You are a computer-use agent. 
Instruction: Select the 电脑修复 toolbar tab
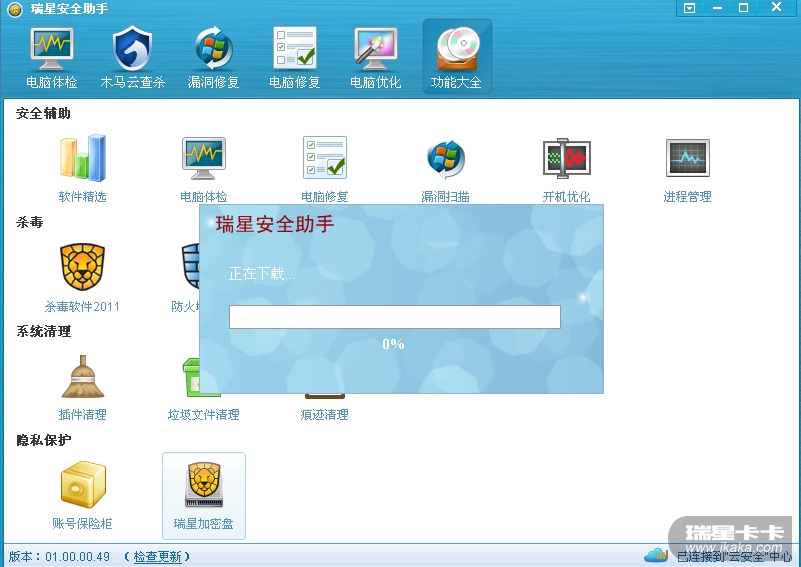295,58
